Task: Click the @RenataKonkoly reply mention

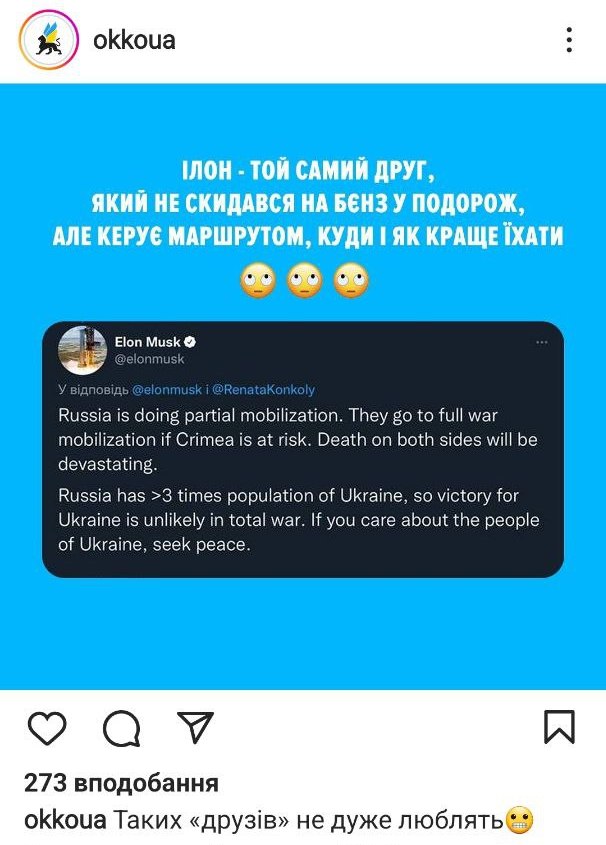Action: 263,389
